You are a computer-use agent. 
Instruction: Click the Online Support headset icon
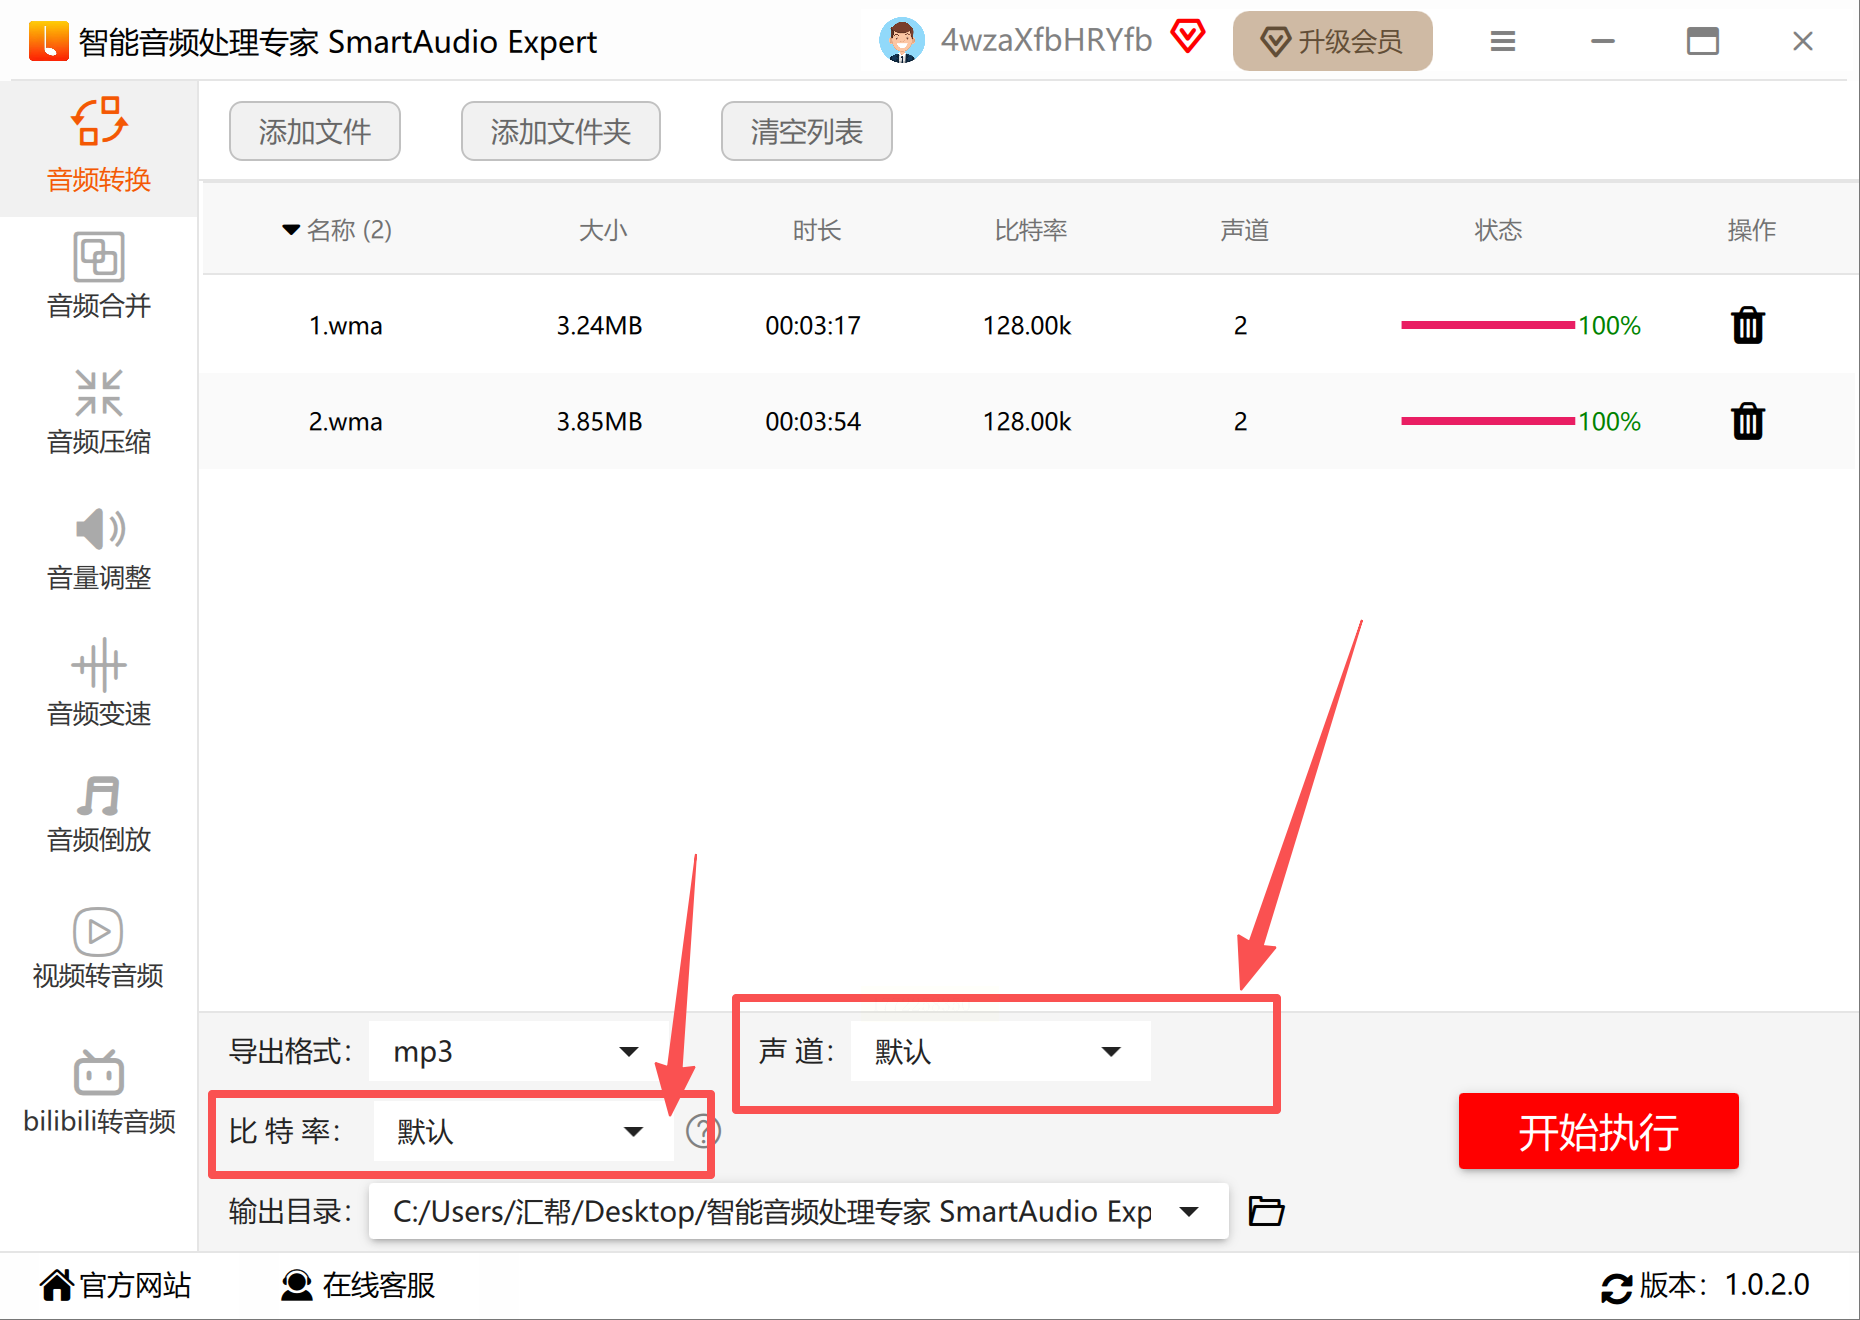tap(296, 1285)
